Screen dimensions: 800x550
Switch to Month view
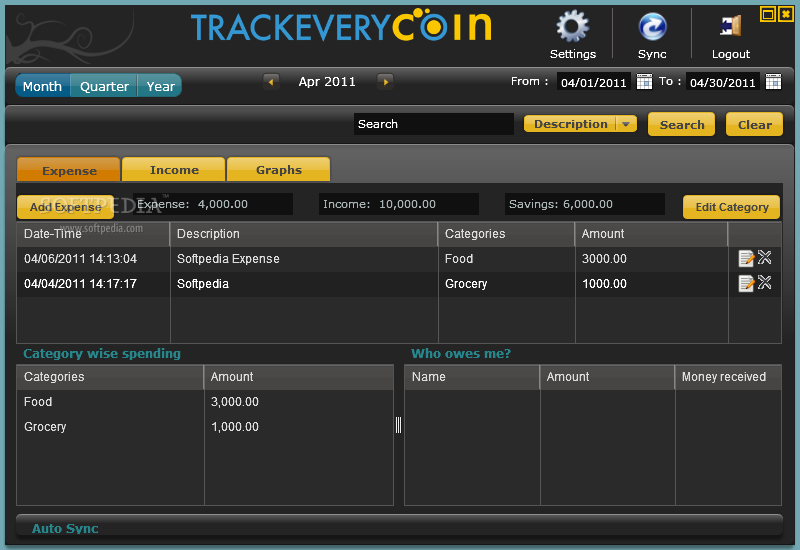[42, 86]
